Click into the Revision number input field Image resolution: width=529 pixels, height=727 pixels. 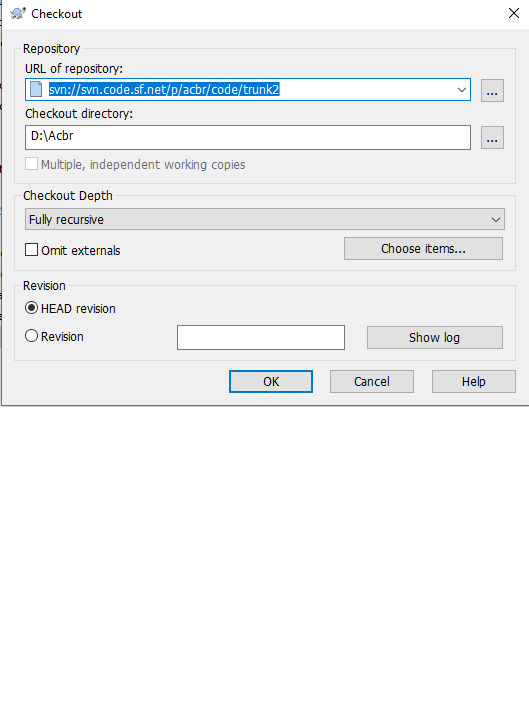(x=261, y=338)
